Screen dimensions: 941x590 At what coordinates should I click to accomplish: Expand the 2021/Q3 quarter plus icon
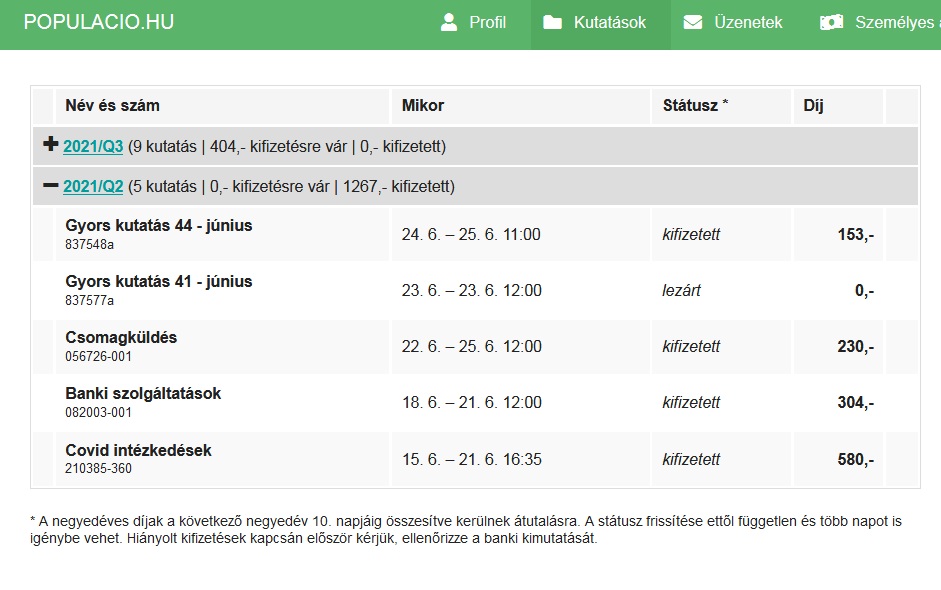[x=51, y=145]
